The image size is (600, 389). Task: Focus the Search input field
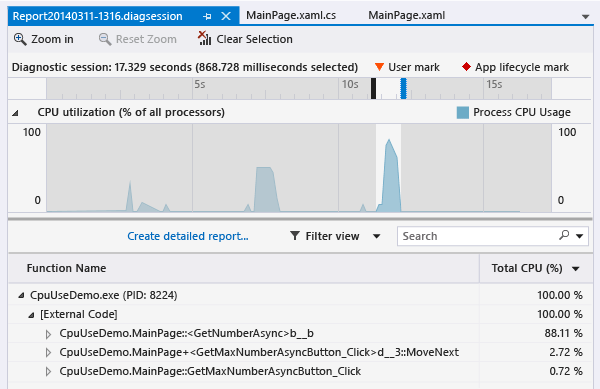click(477, 236)
